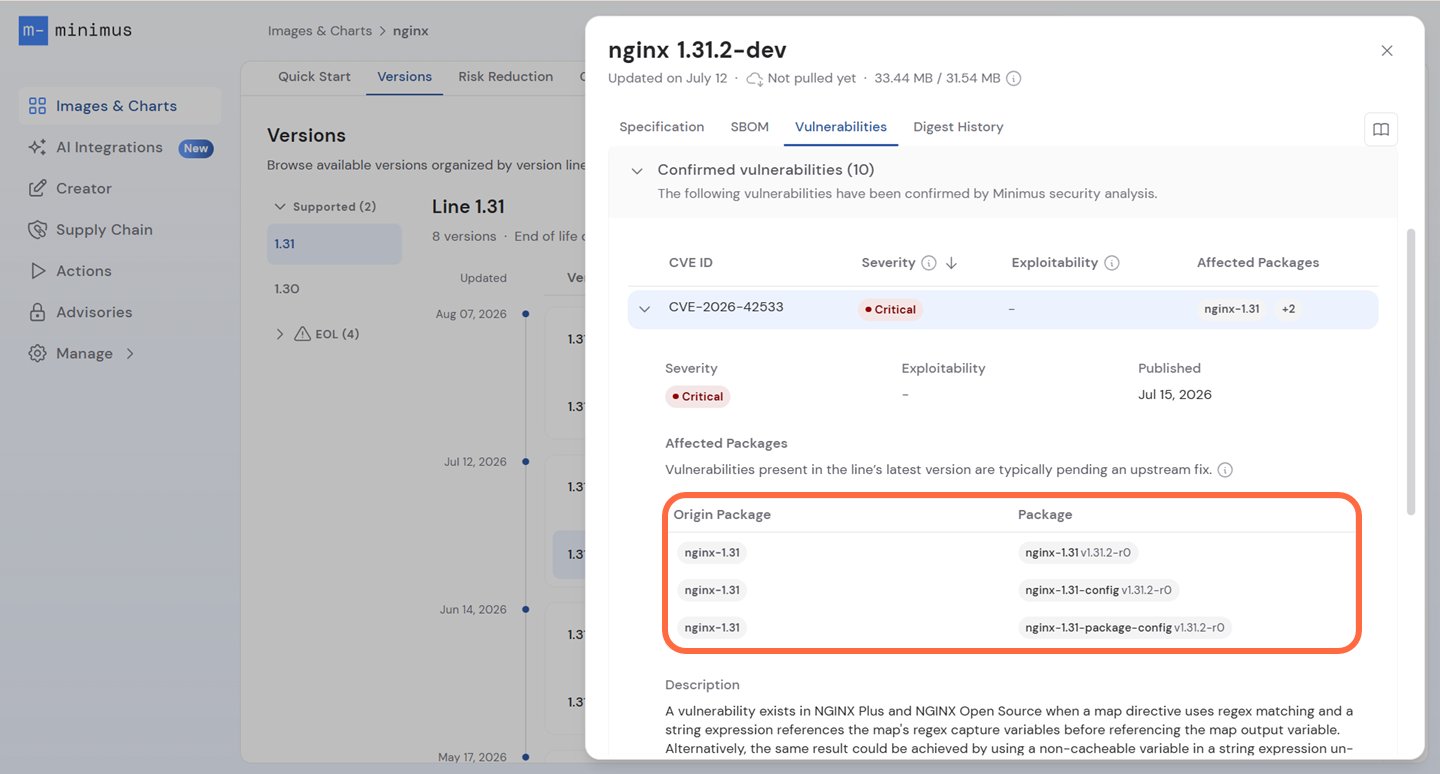Open Images & Charts in sidebar
Viewport: 1440px width, 774px height.
tap(119, 106)
